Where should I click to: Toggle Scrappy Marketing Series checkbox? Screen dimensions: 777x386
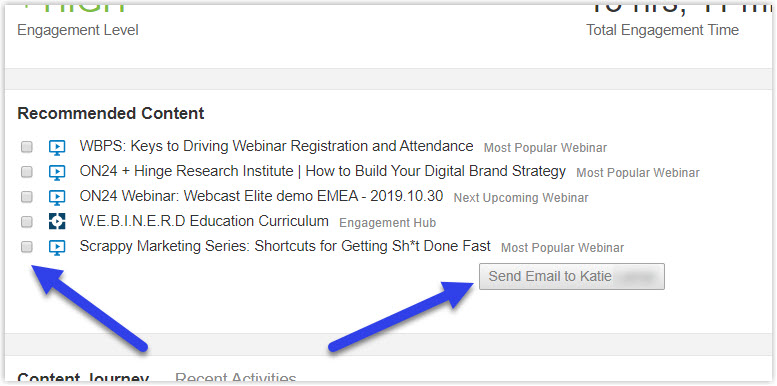pos(27,247)
